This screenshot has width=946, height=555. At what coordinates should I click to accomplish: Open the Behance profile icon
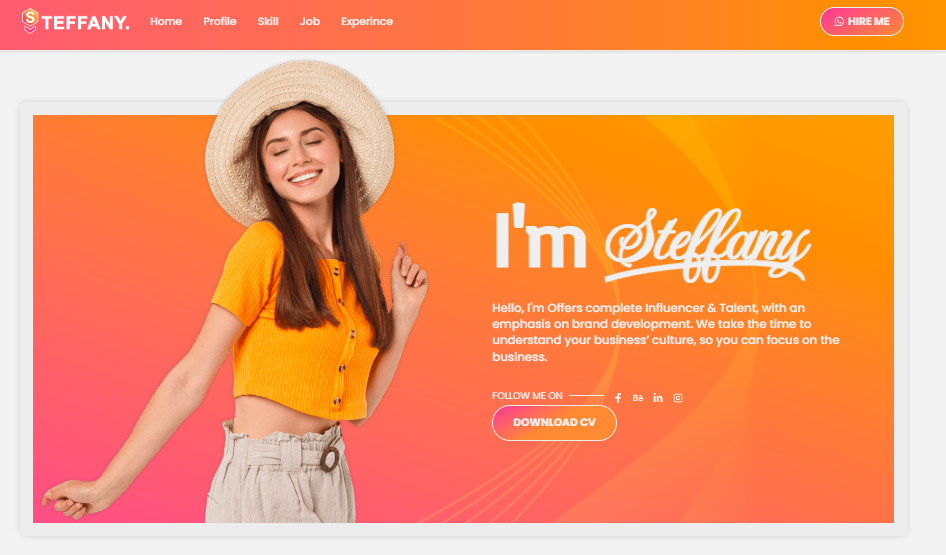[638, 398]
